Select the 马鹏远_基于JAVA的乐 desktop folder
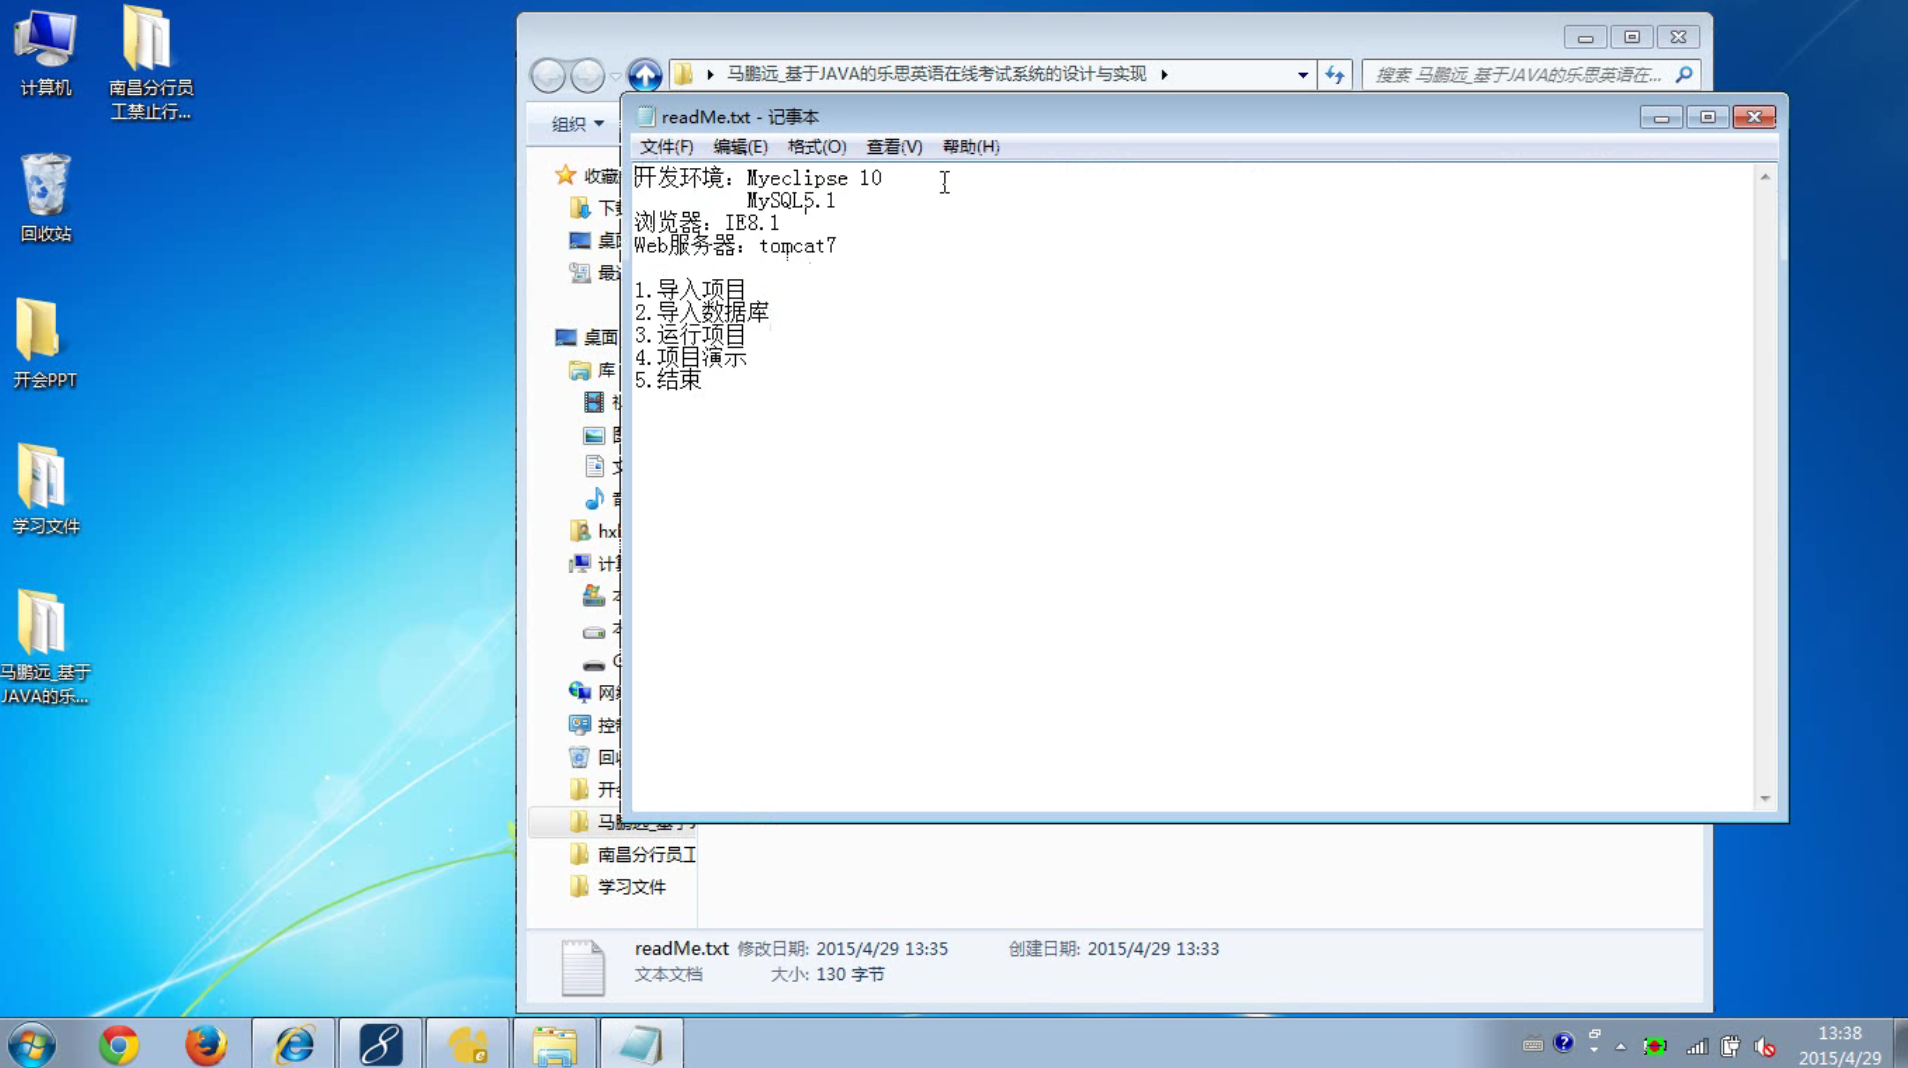The width and height of the screenshot is (1908, 1068). click(44, 648)
